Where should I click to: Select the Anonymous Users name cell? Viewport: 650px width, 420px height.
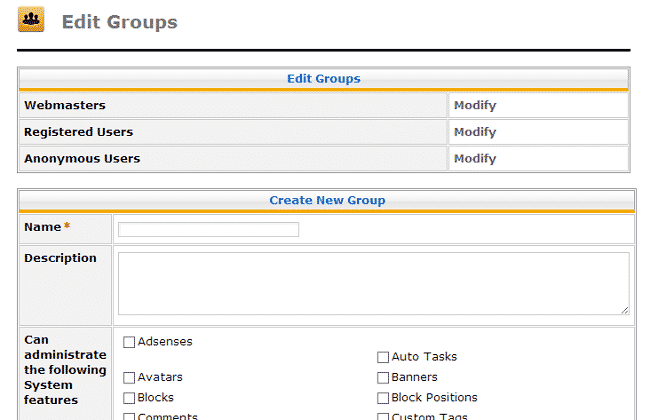[81, 158]
